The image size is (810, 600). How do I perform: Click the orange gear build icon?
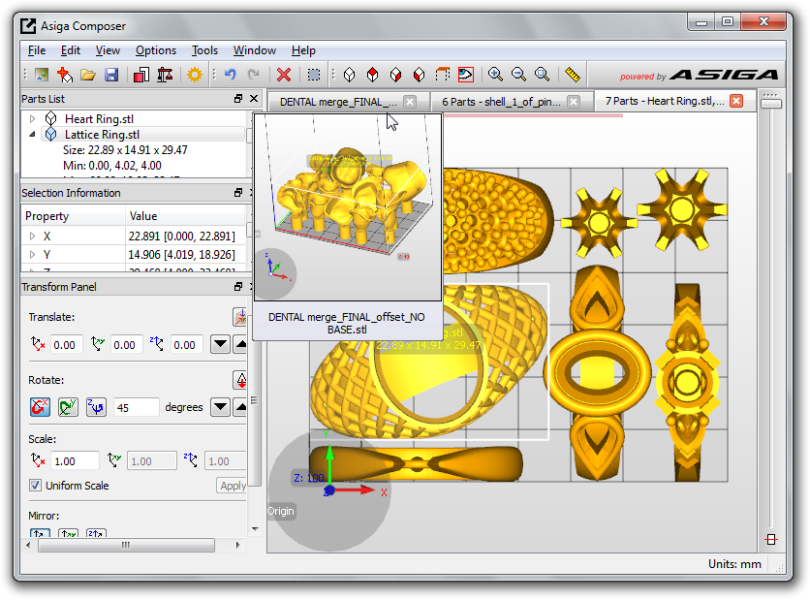point(195,75)
